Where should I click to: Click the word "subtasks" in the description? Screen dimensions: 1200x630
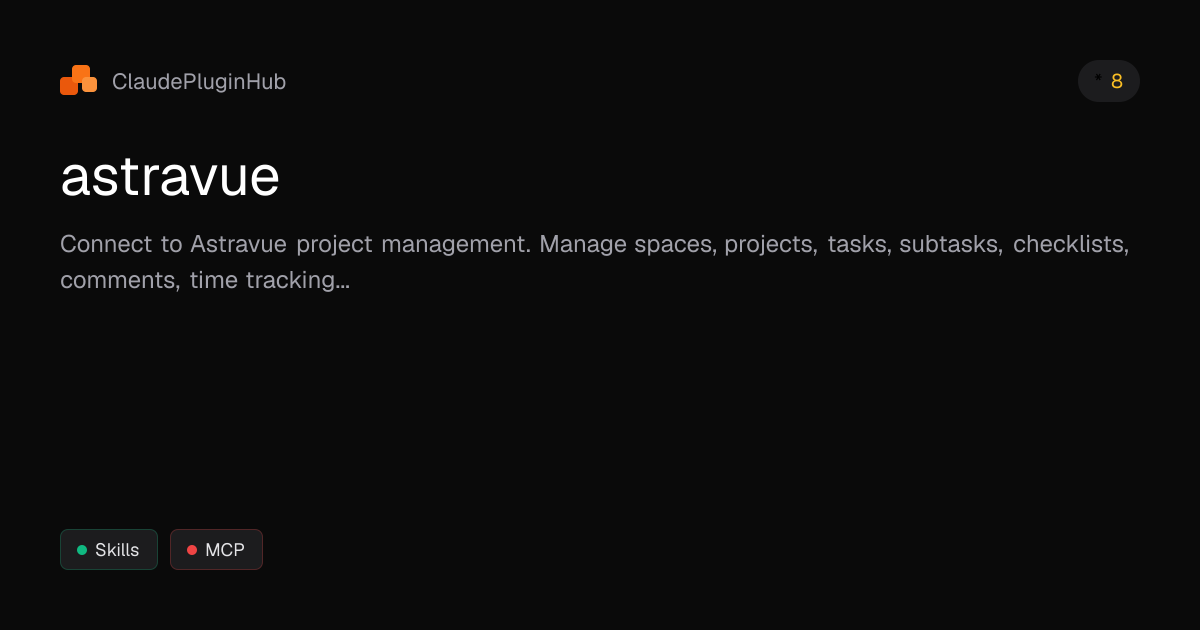[x=950, y=244]
